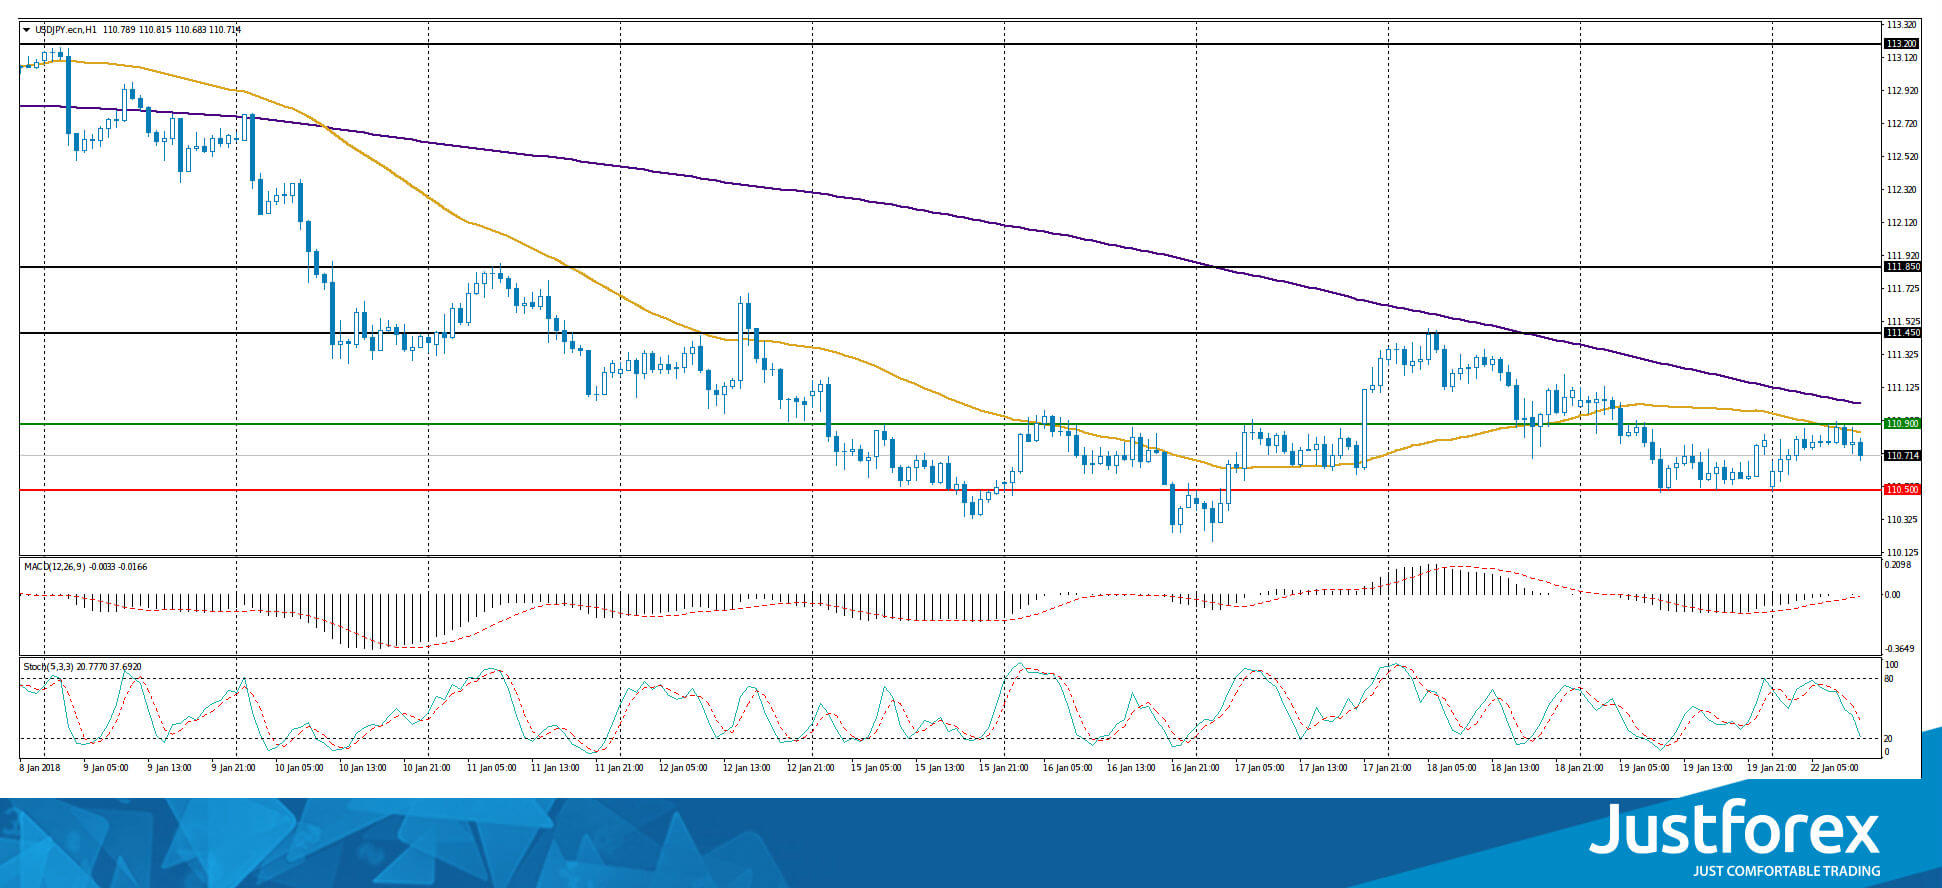Click the MACD(12,26,9) indicator label
Viewport: 1942px width, 888px height.
[56, 567]
